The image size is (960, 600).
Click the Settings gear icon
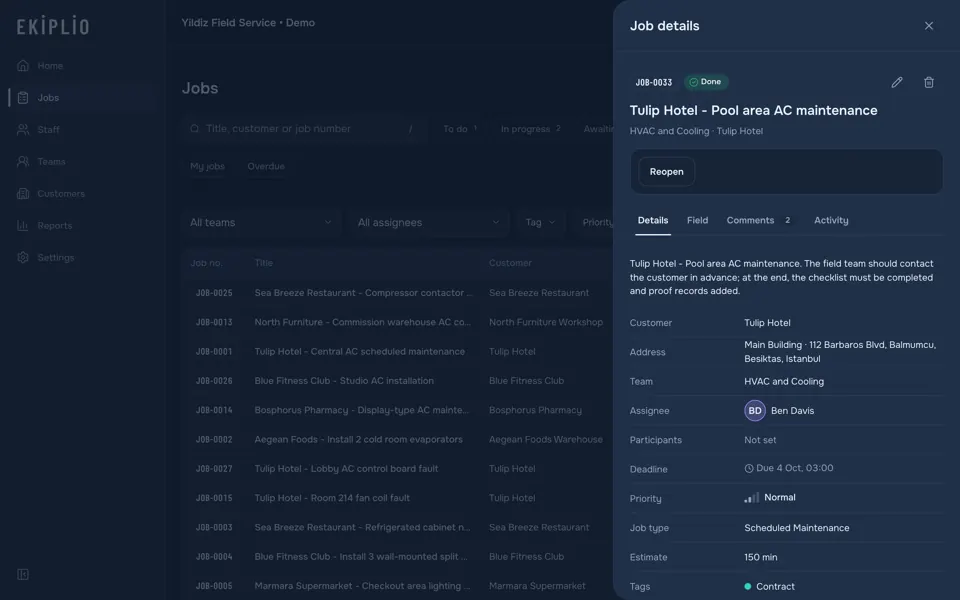[x=23, y=257]
